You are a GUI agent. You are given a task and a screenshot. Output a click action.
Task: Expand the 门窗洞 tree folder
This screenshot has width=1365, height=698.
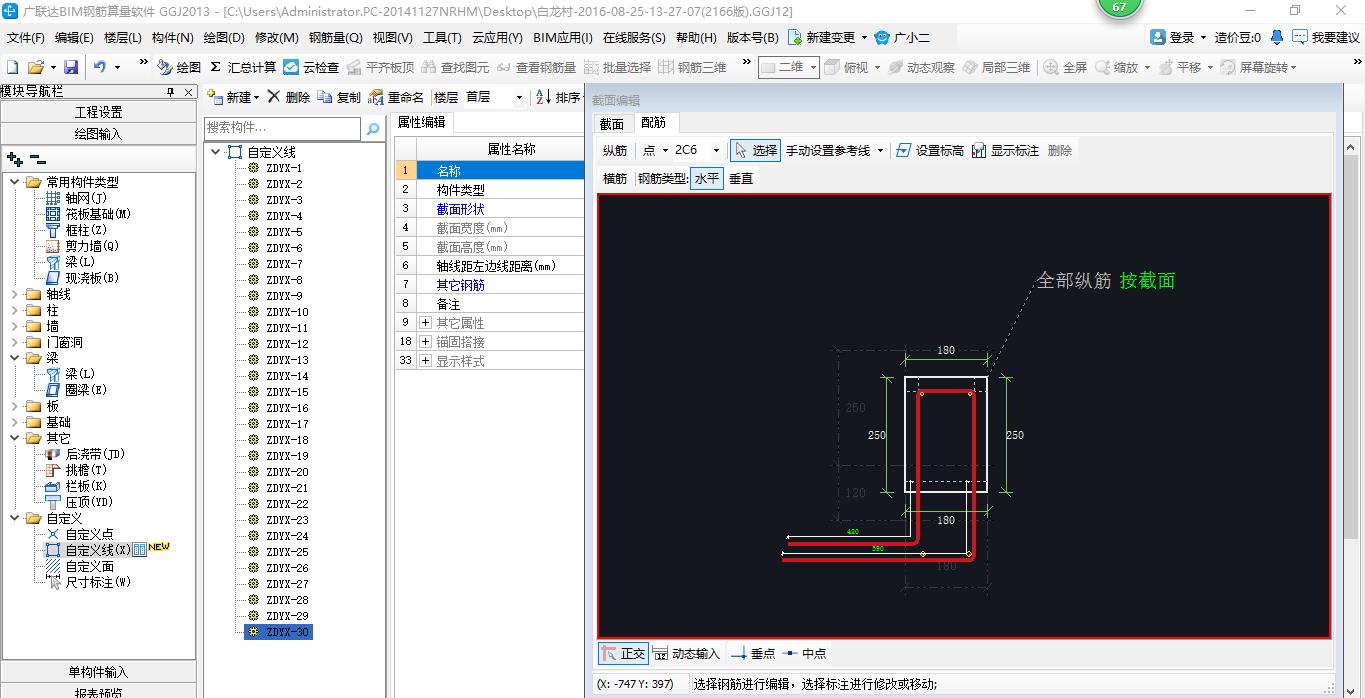coord(15,342)
